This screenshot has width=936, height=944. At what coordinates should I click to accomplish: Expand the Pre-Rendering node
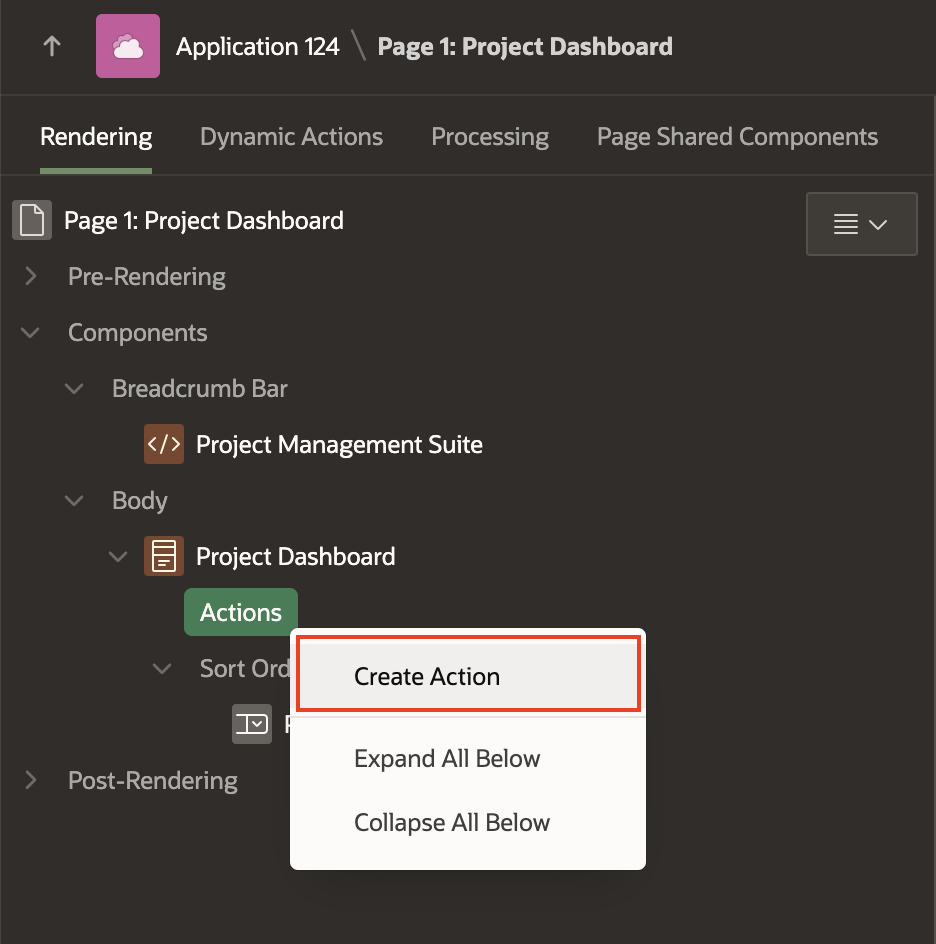click(x=31, y=276)
